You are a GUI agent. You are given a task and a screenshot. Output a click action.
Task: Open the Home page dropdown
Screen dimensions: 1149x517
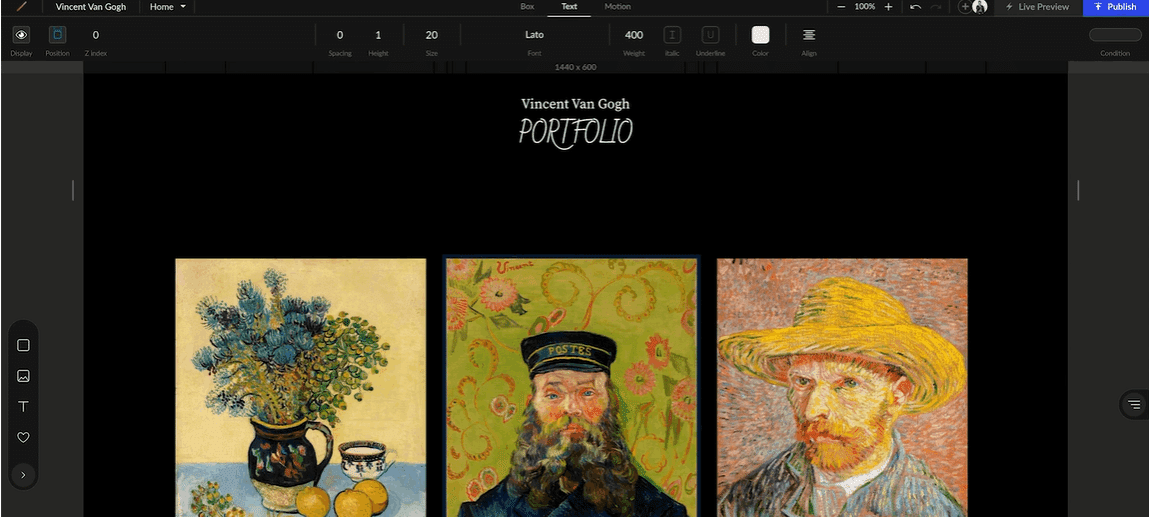pos(168,7)
